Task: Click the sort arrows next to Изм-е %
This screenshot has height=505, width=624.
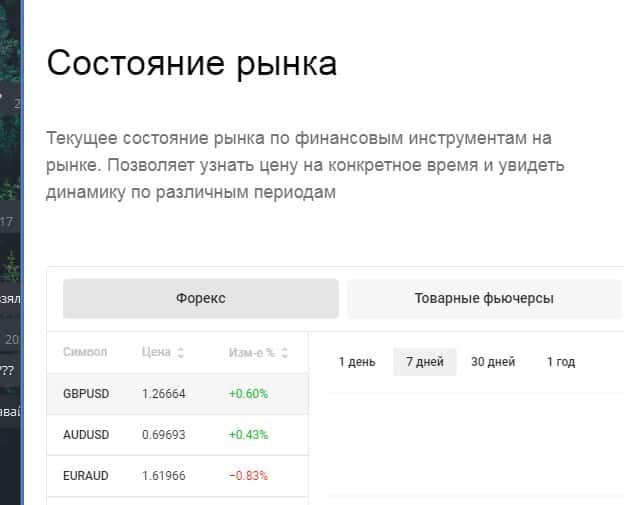Action: 285,353
